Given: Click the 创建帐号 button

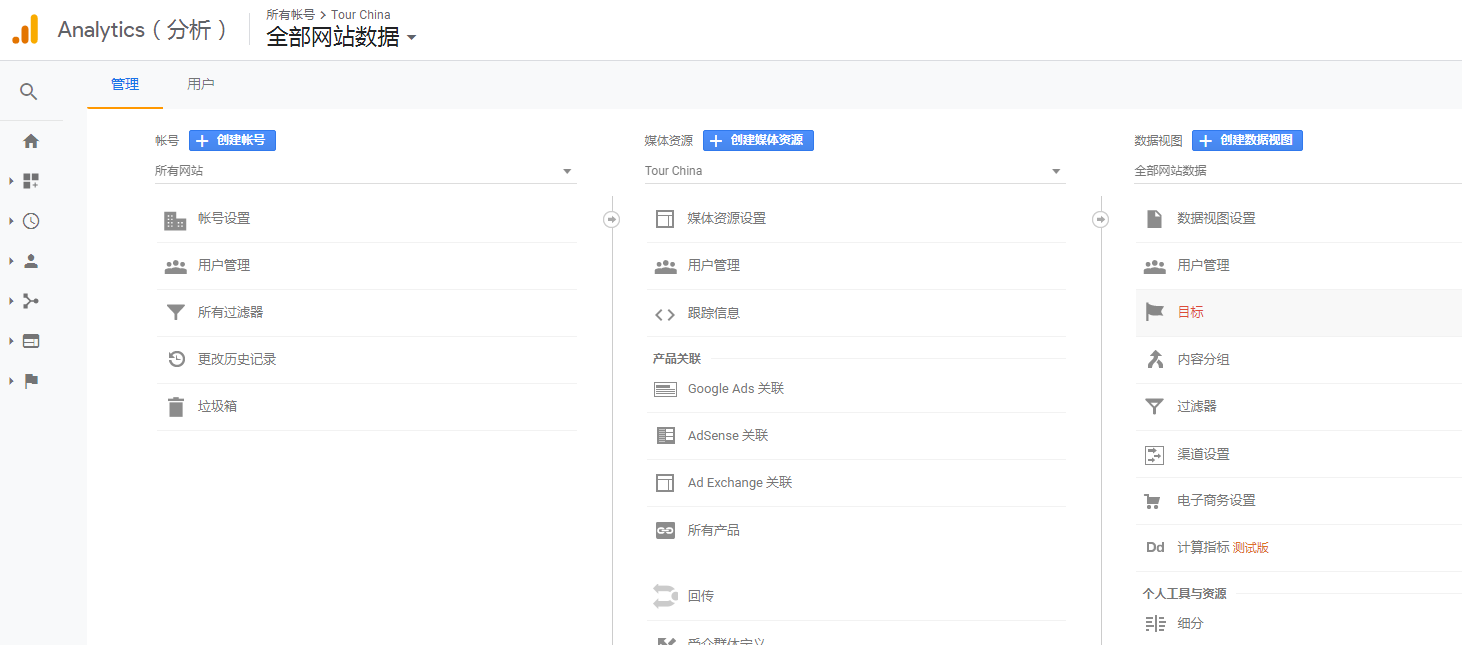Looking at the screenshot, I should tap(232, 140).
